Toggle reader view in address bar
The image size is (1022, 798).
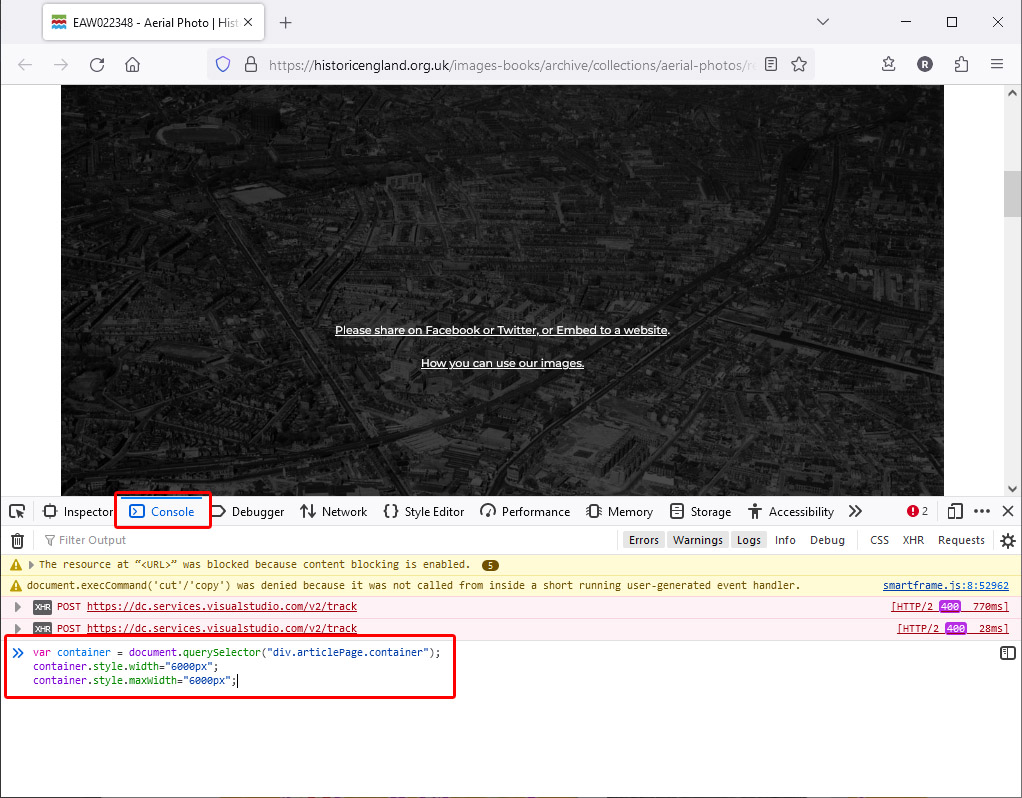click(771, 64)
